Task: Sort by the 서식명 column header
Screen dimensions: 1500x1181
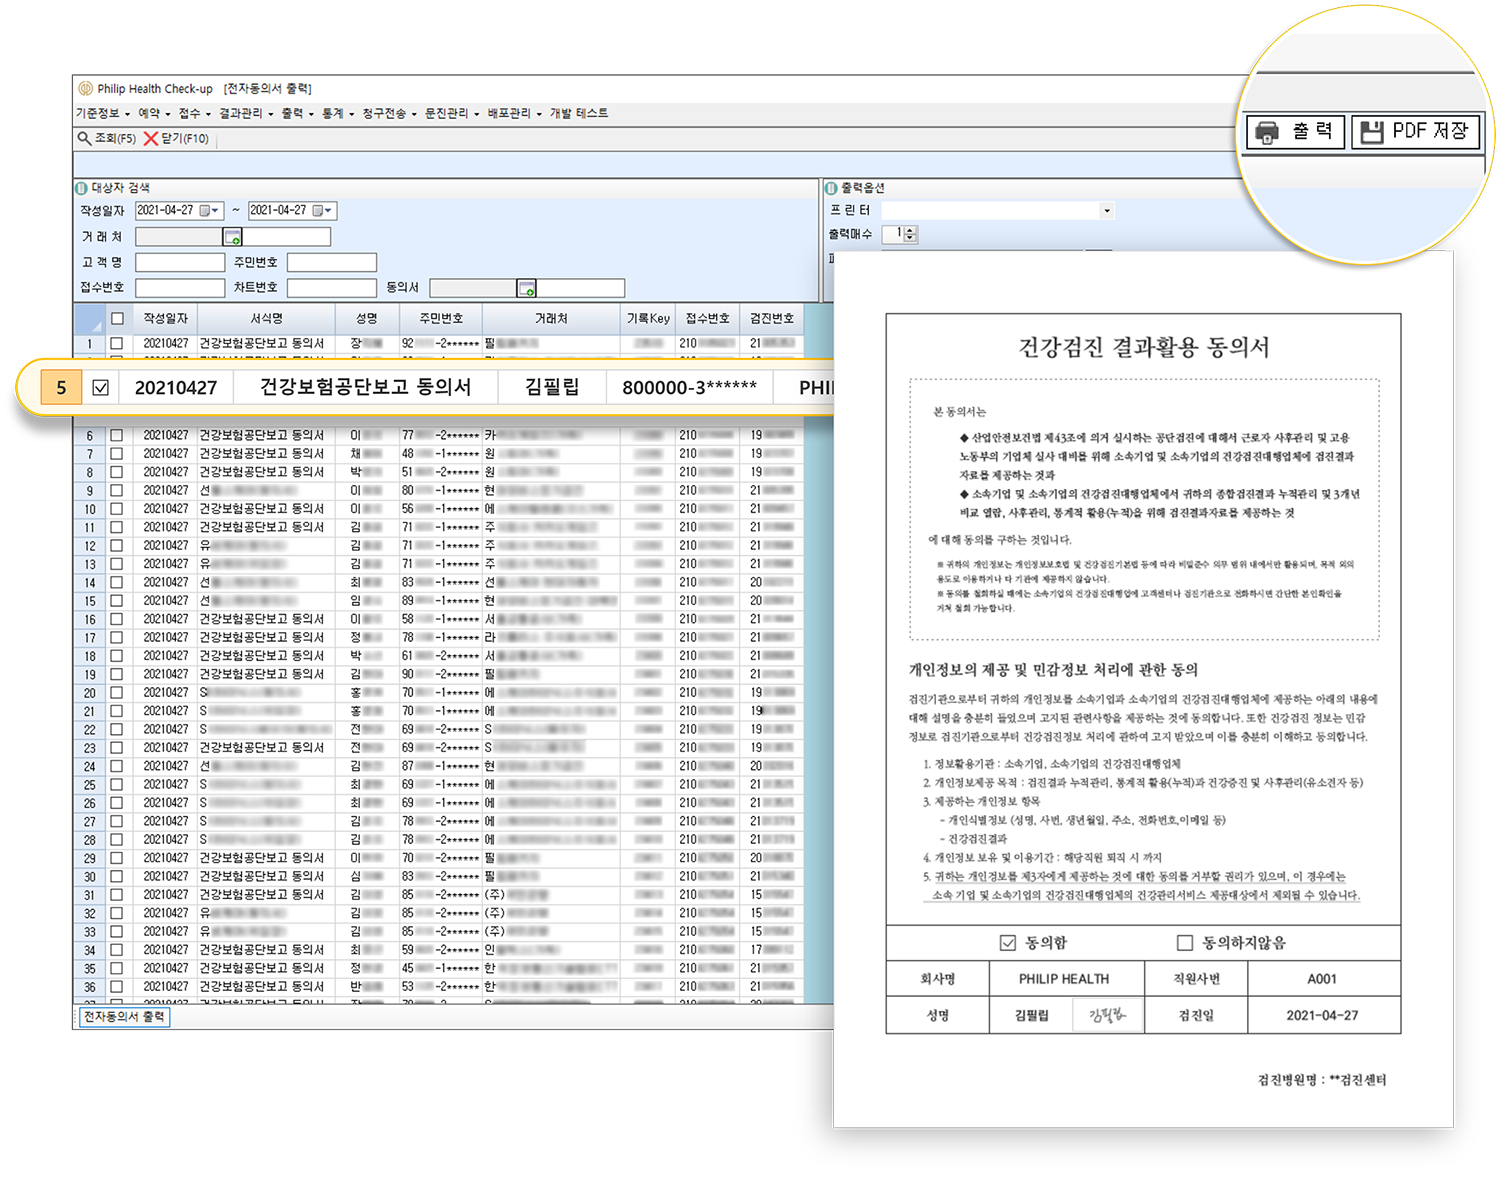Action: point(266,318)
